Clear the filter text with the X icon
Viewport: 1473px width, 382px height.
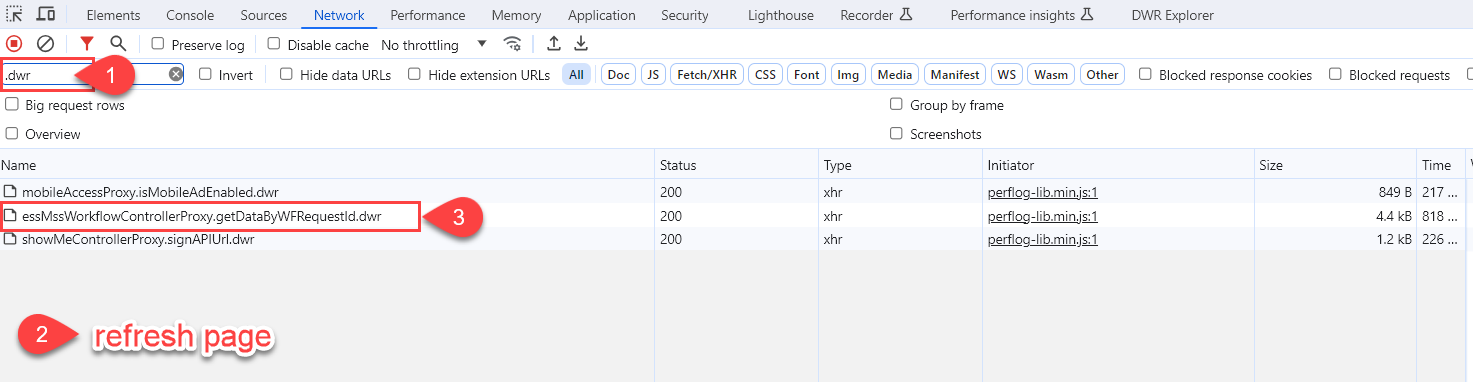[x=176, y=74]
